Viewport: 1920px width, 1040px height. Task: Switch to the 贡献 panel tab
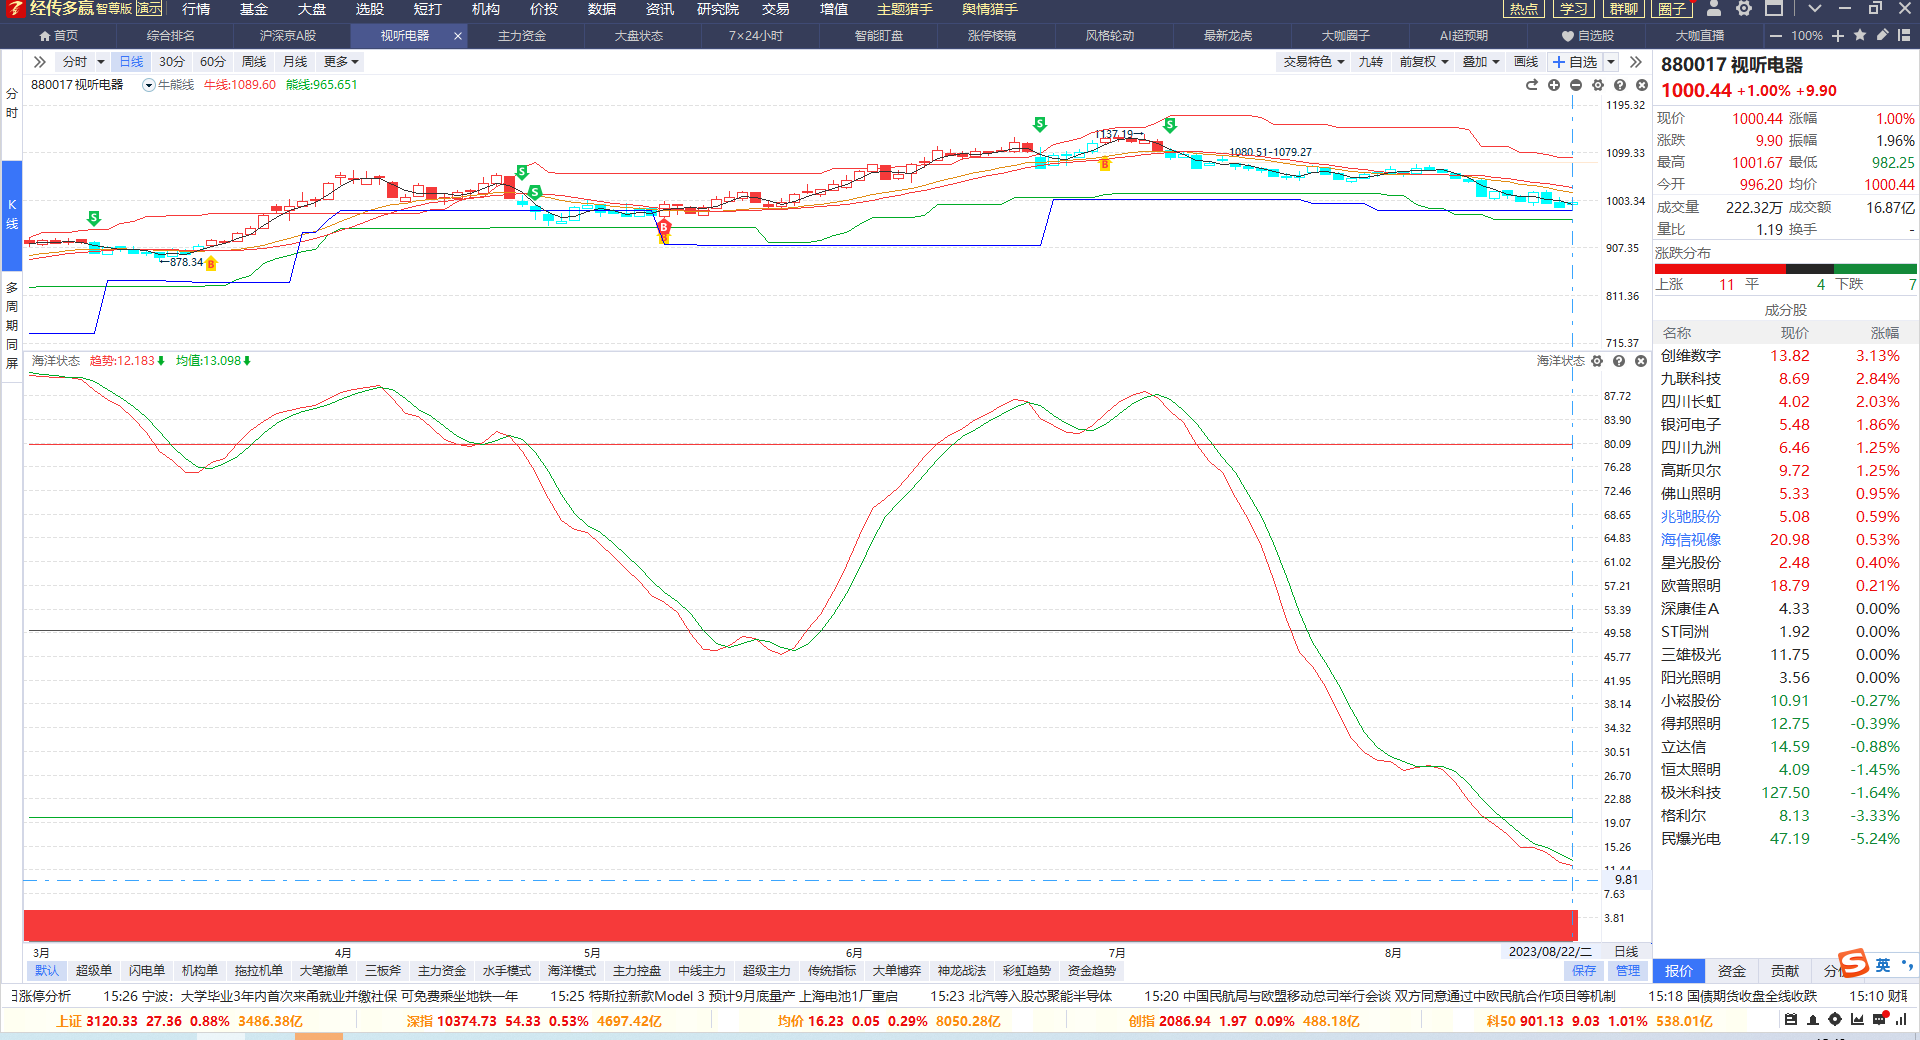pos(1785,971)
